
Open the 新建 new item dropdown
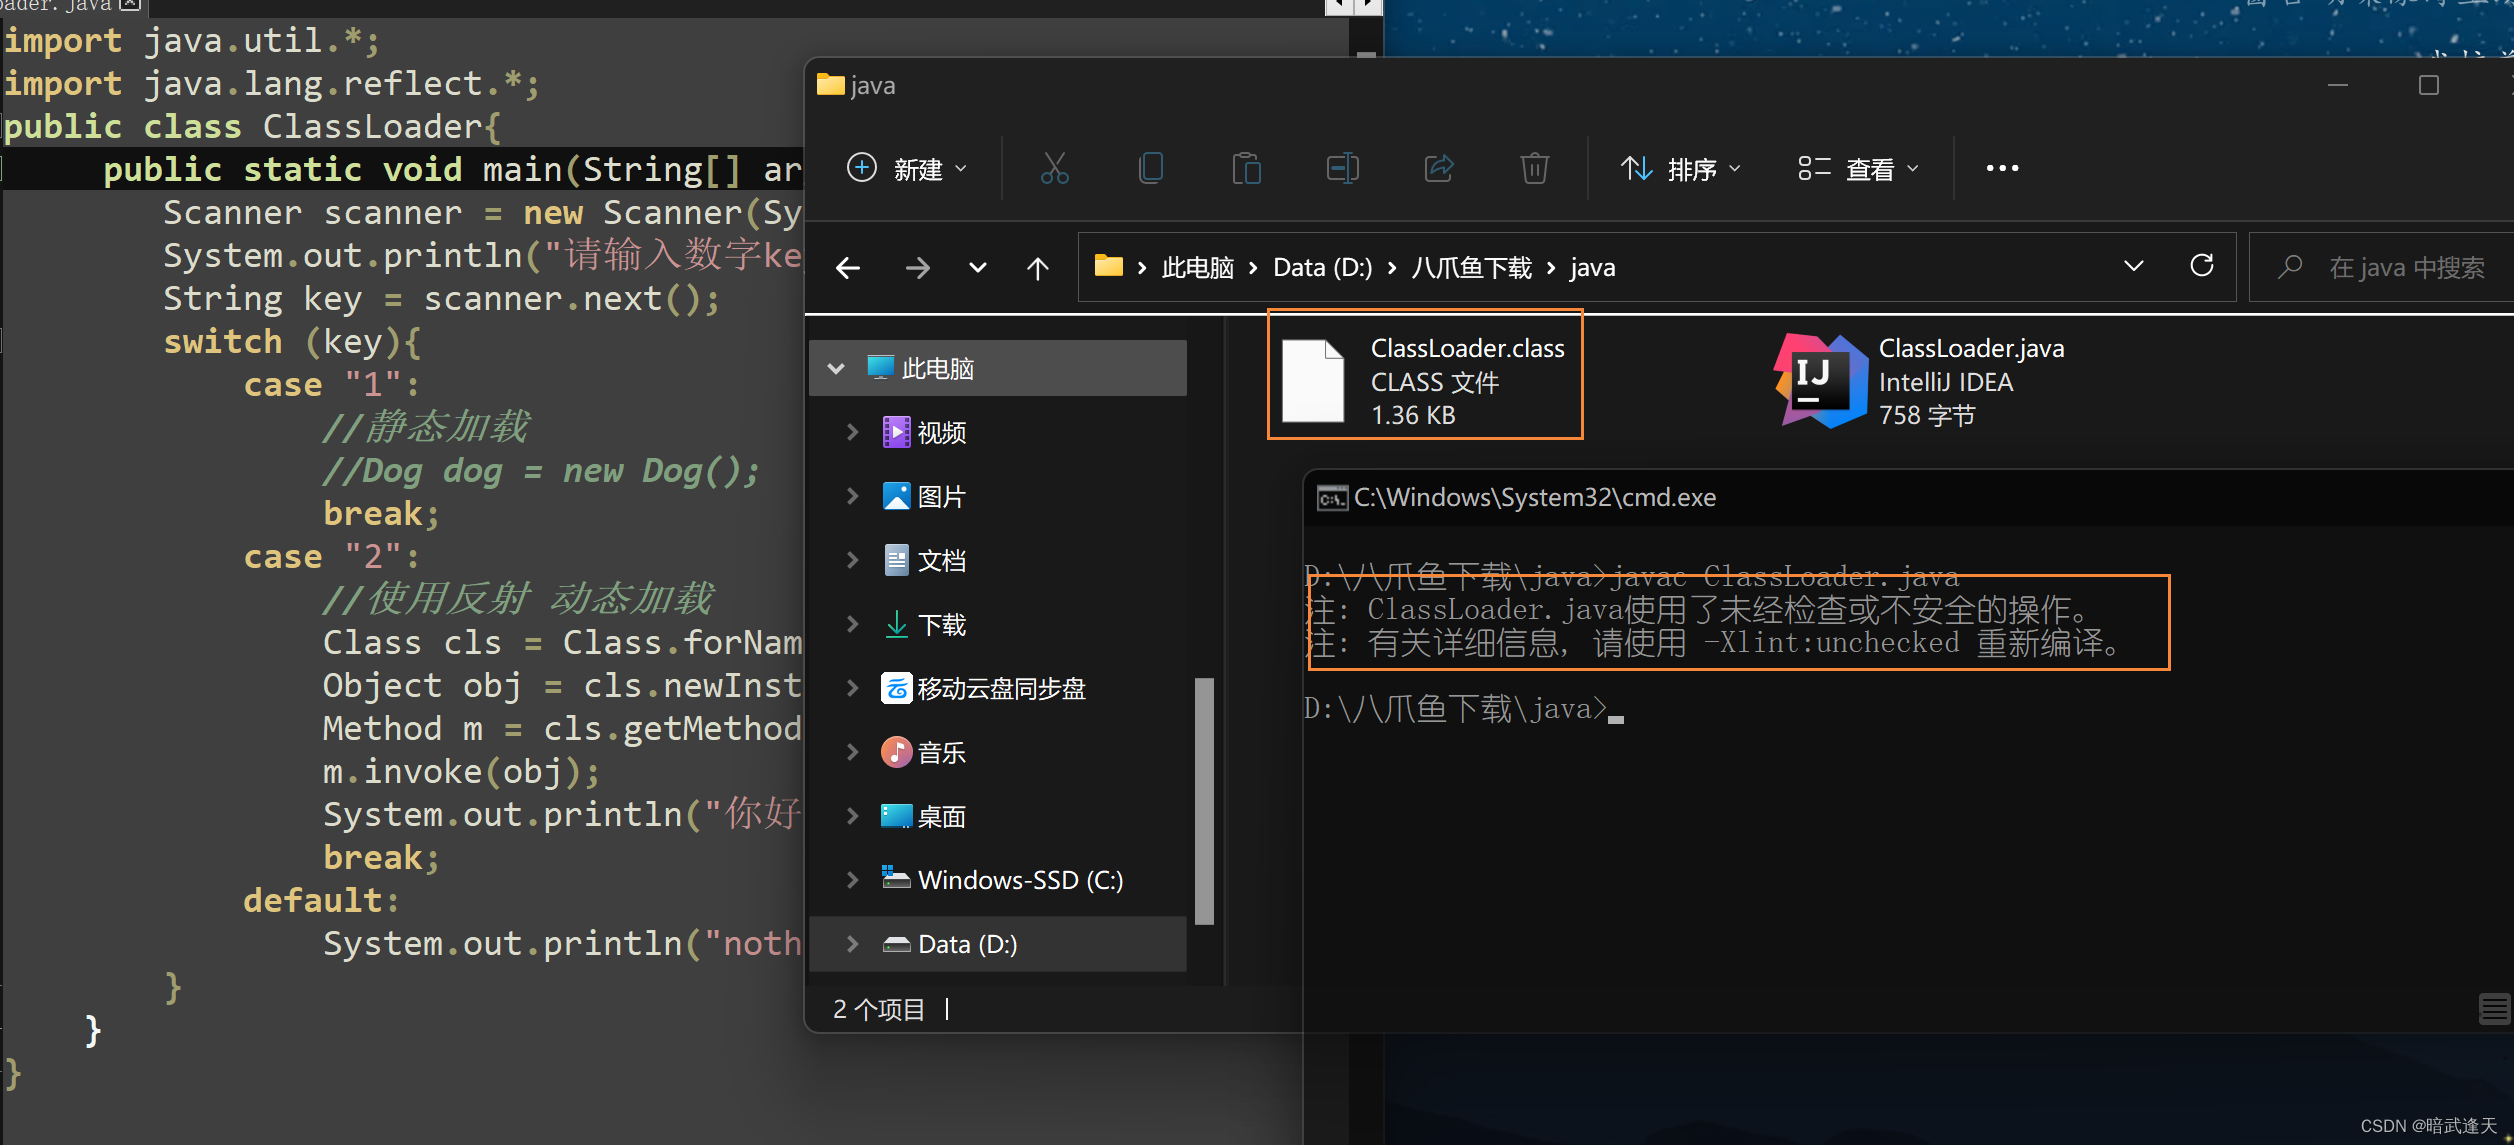pyautogui.click(x=907, y=168)
